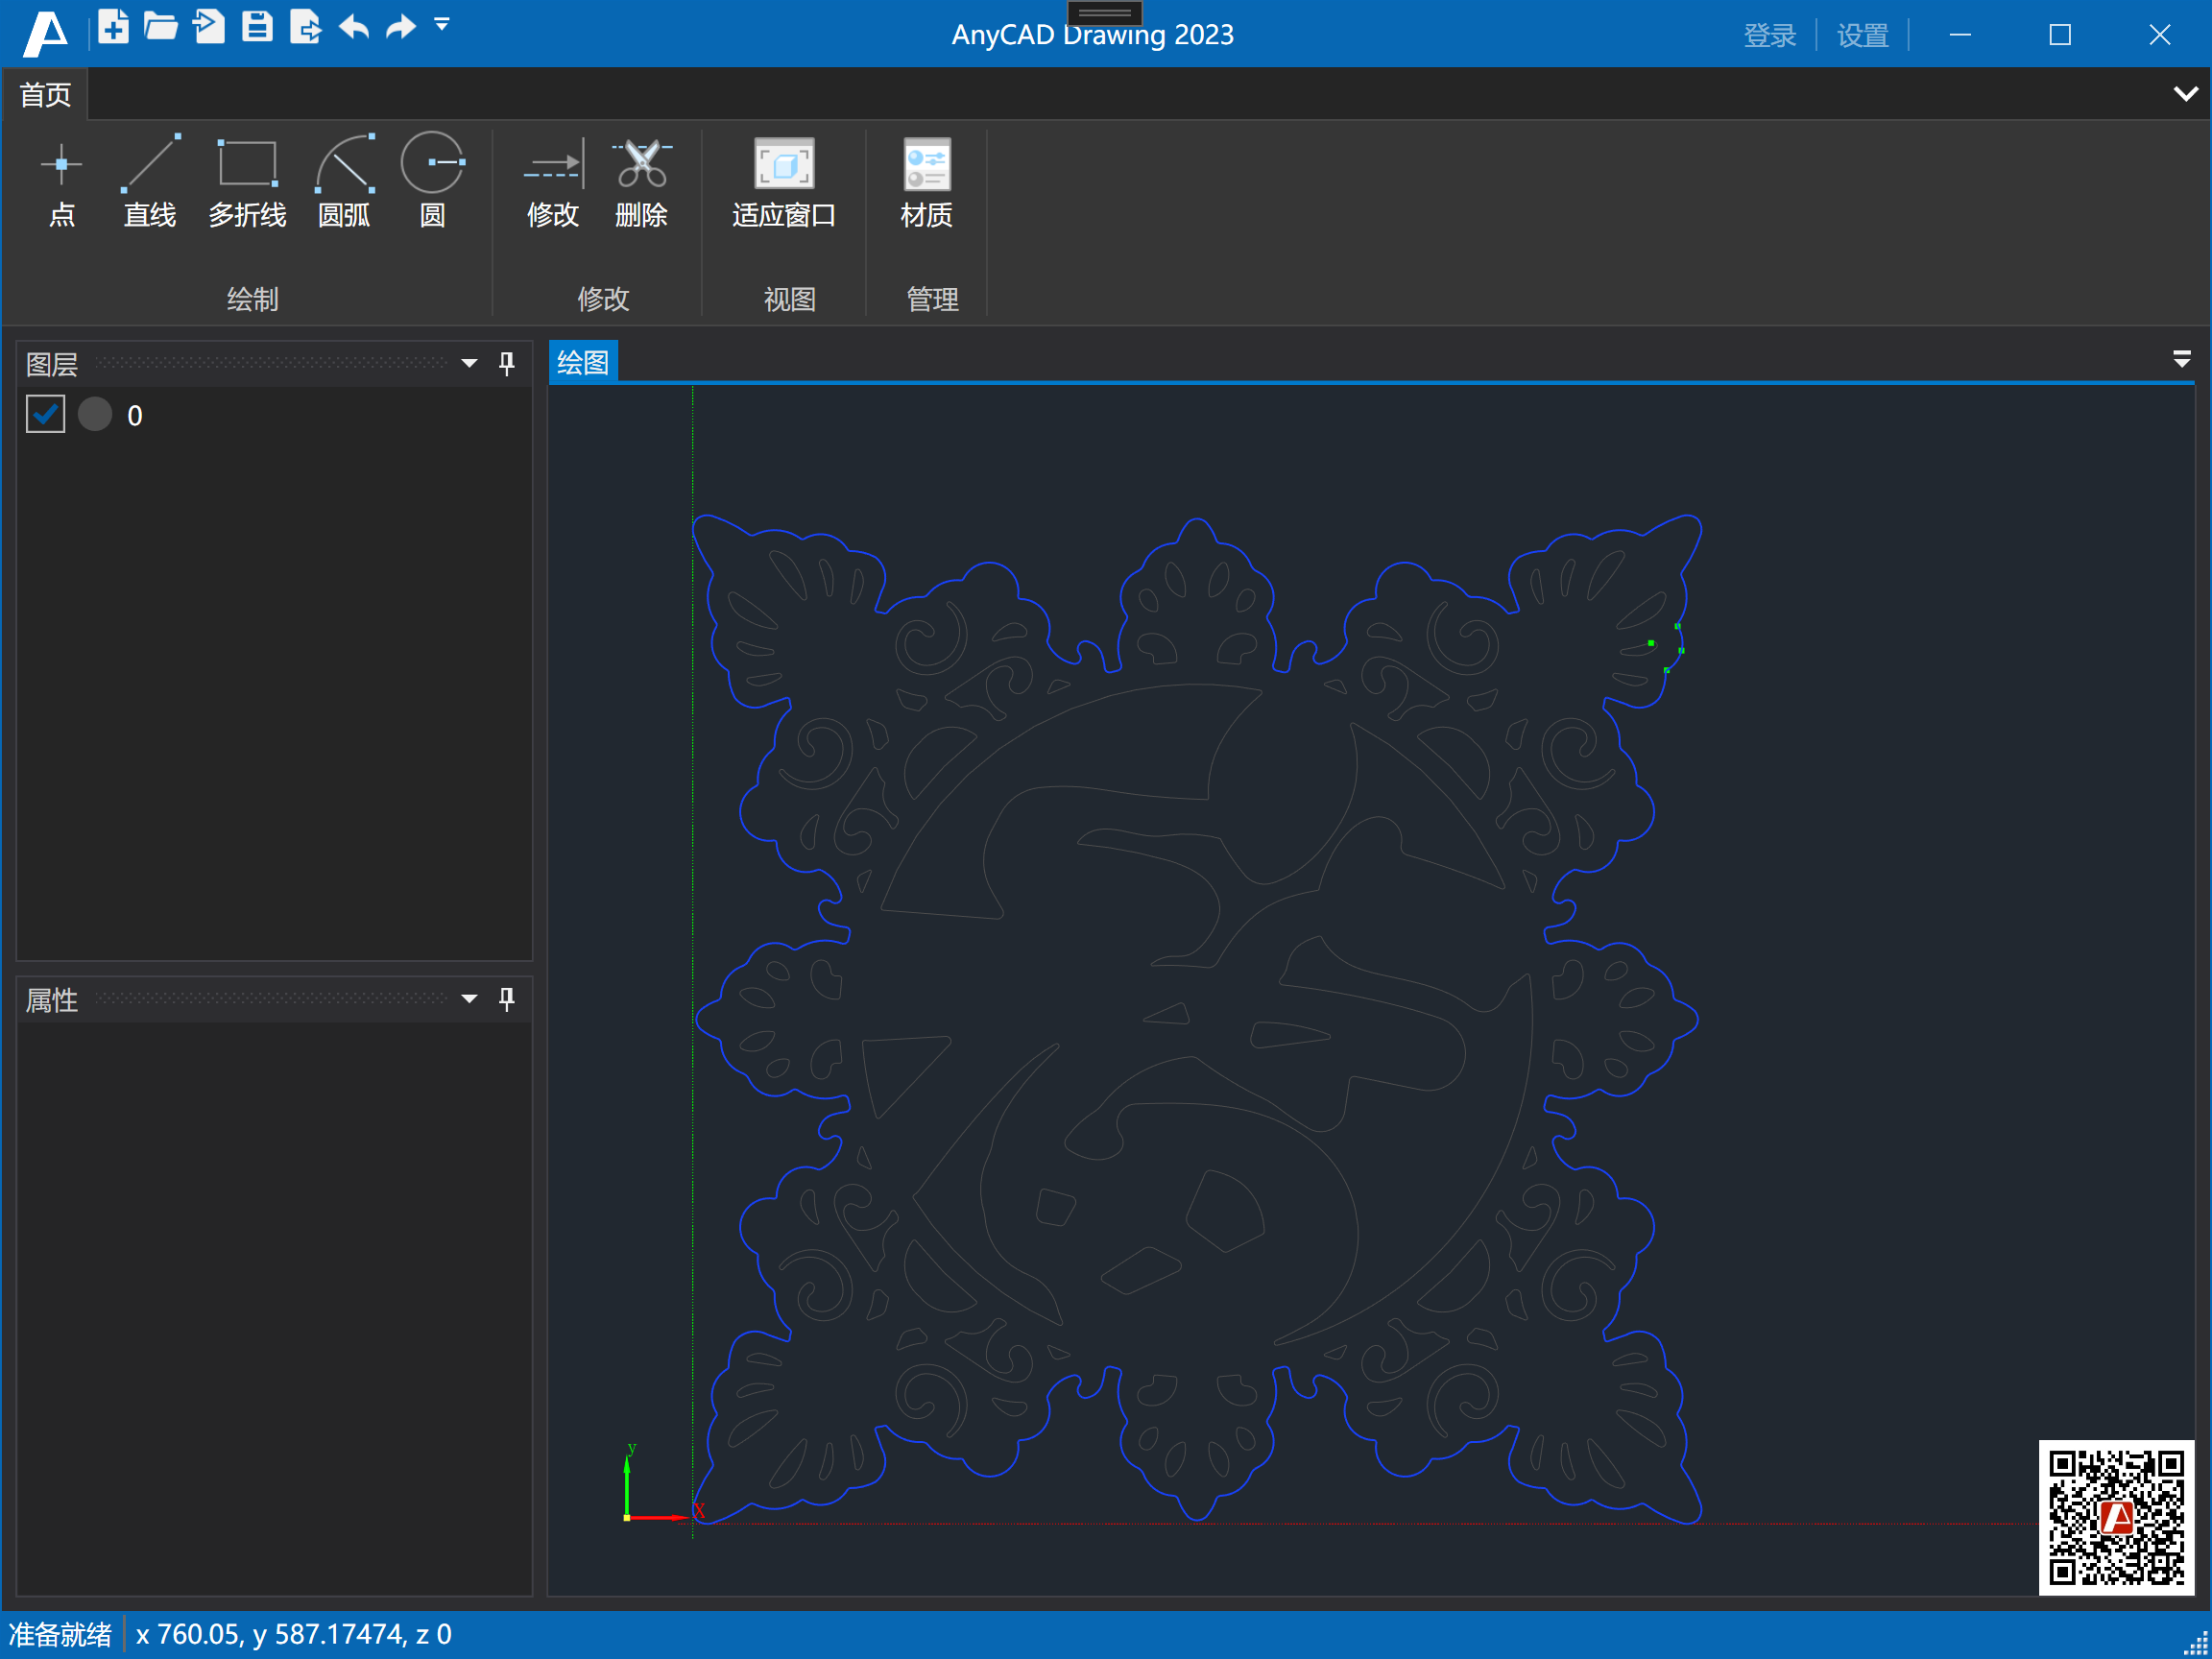Select the 绘图 drawing tab

(583, 362)
